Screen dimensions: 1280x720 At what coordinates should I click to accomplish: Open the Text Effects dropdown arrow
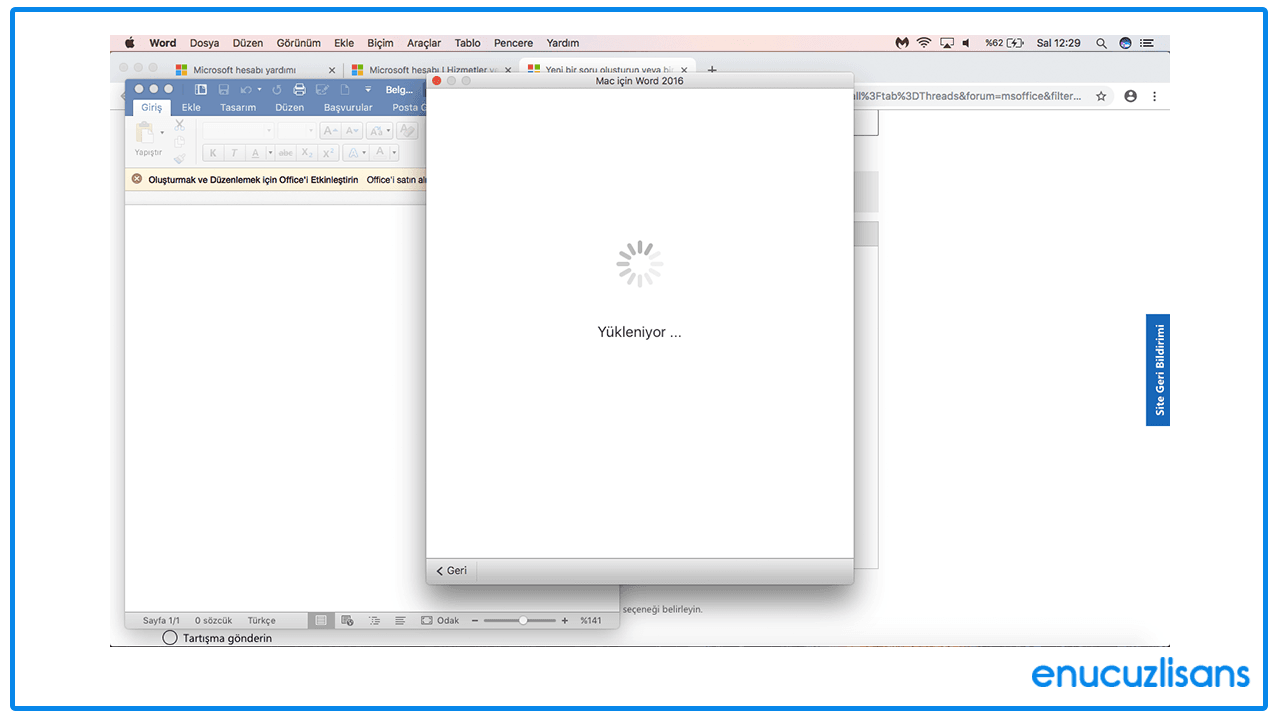(364, 153)
